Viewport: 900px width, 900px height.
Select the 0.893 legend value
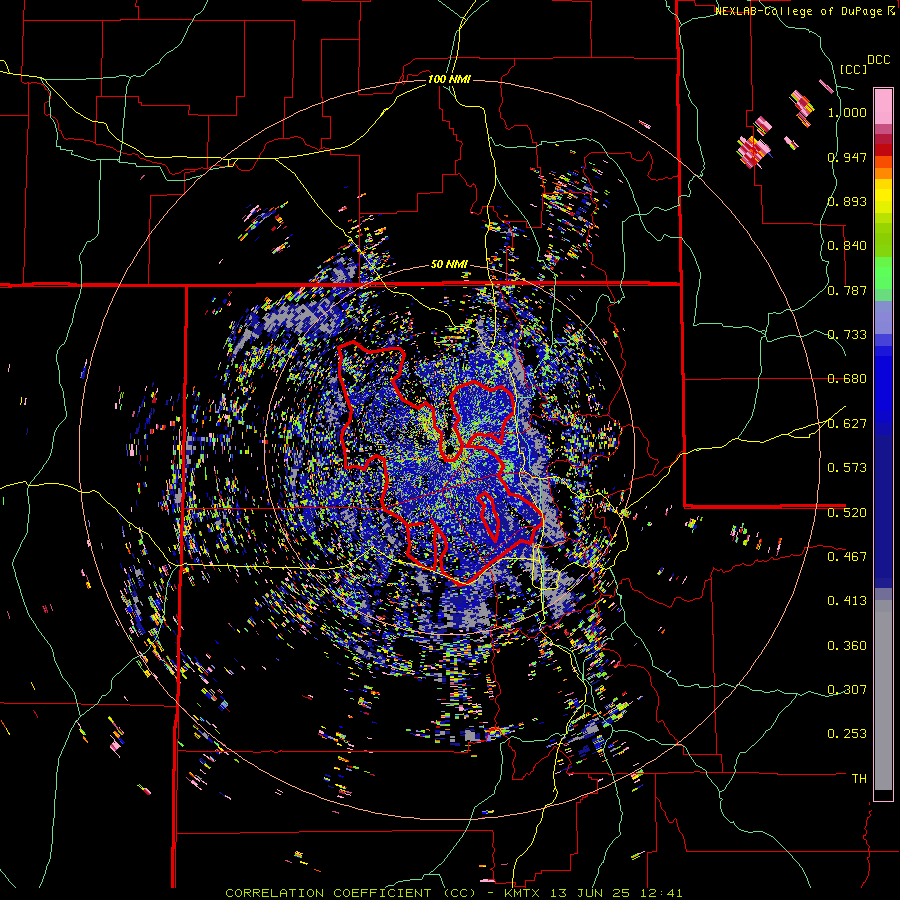(x=847, y=201)
